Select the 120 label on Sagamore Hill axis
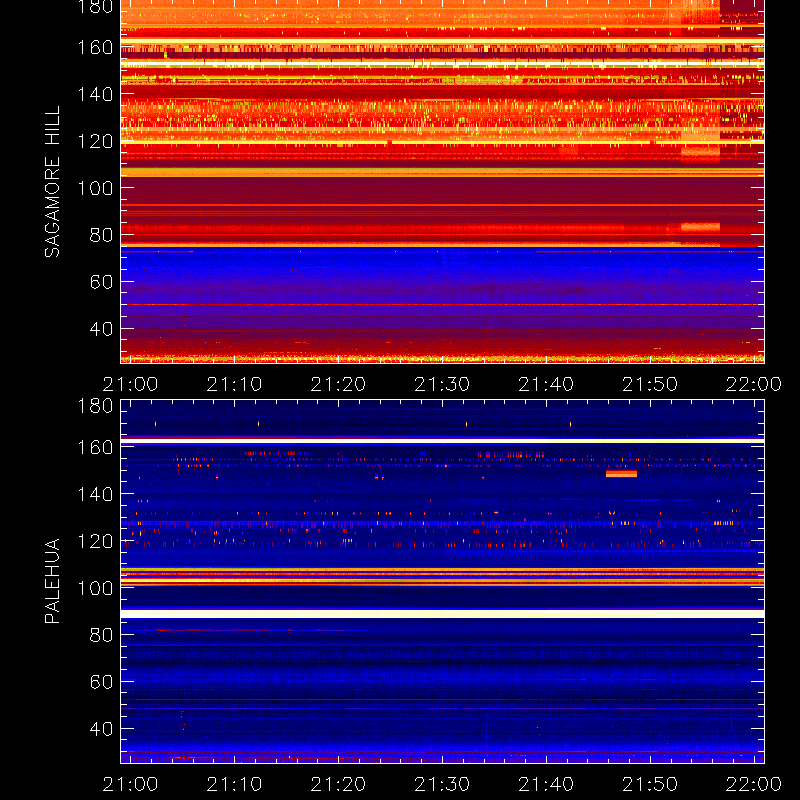The width and height of the screenshot is (800, 800). point(95,141)
